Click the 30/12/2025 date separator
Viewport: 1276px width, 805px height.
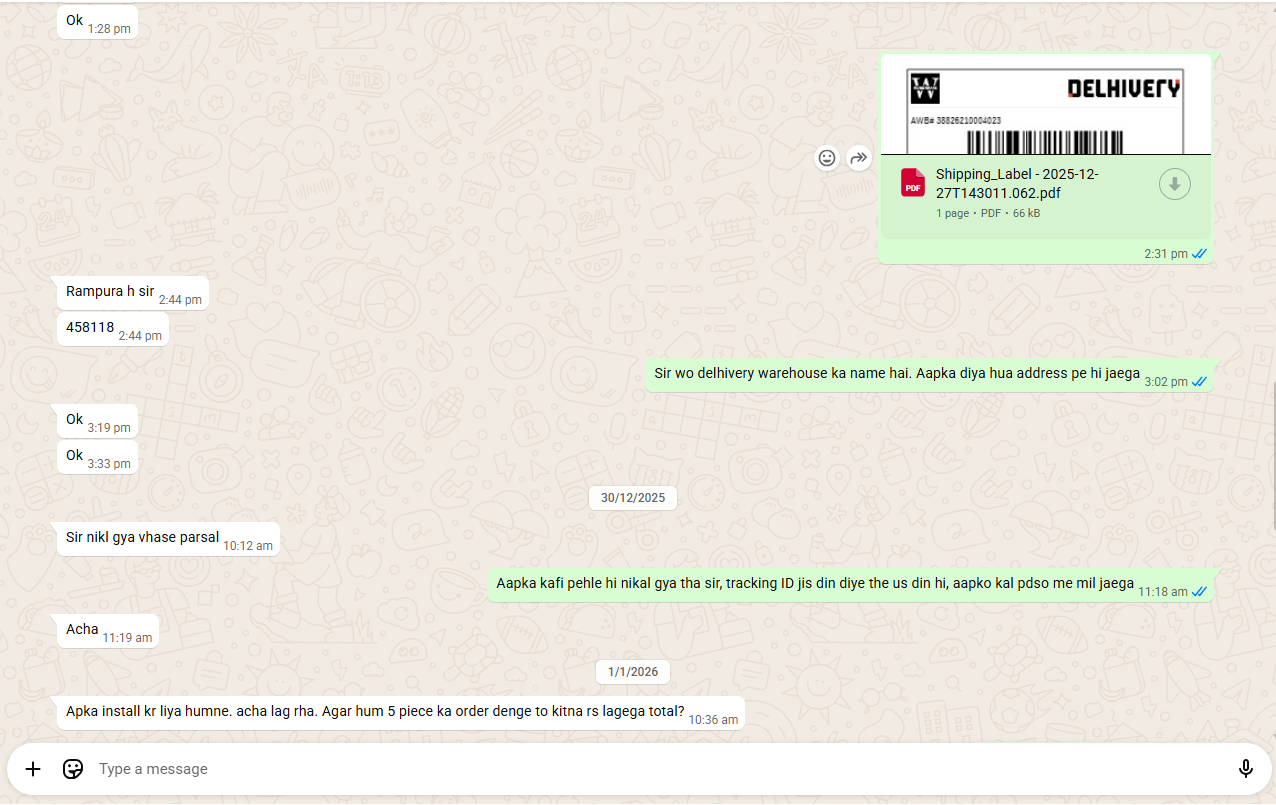click(632, 497)
